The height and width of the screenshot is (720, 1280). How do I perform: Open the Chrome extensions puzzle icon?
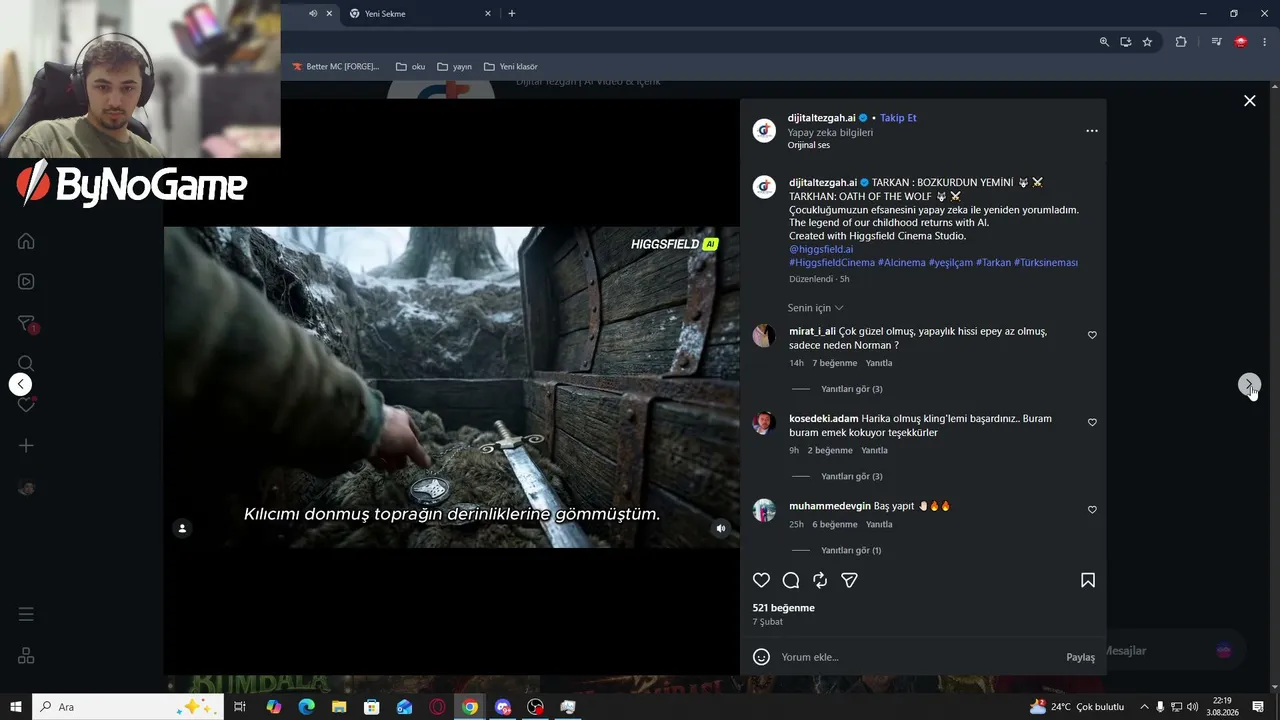click(1181, 42)
